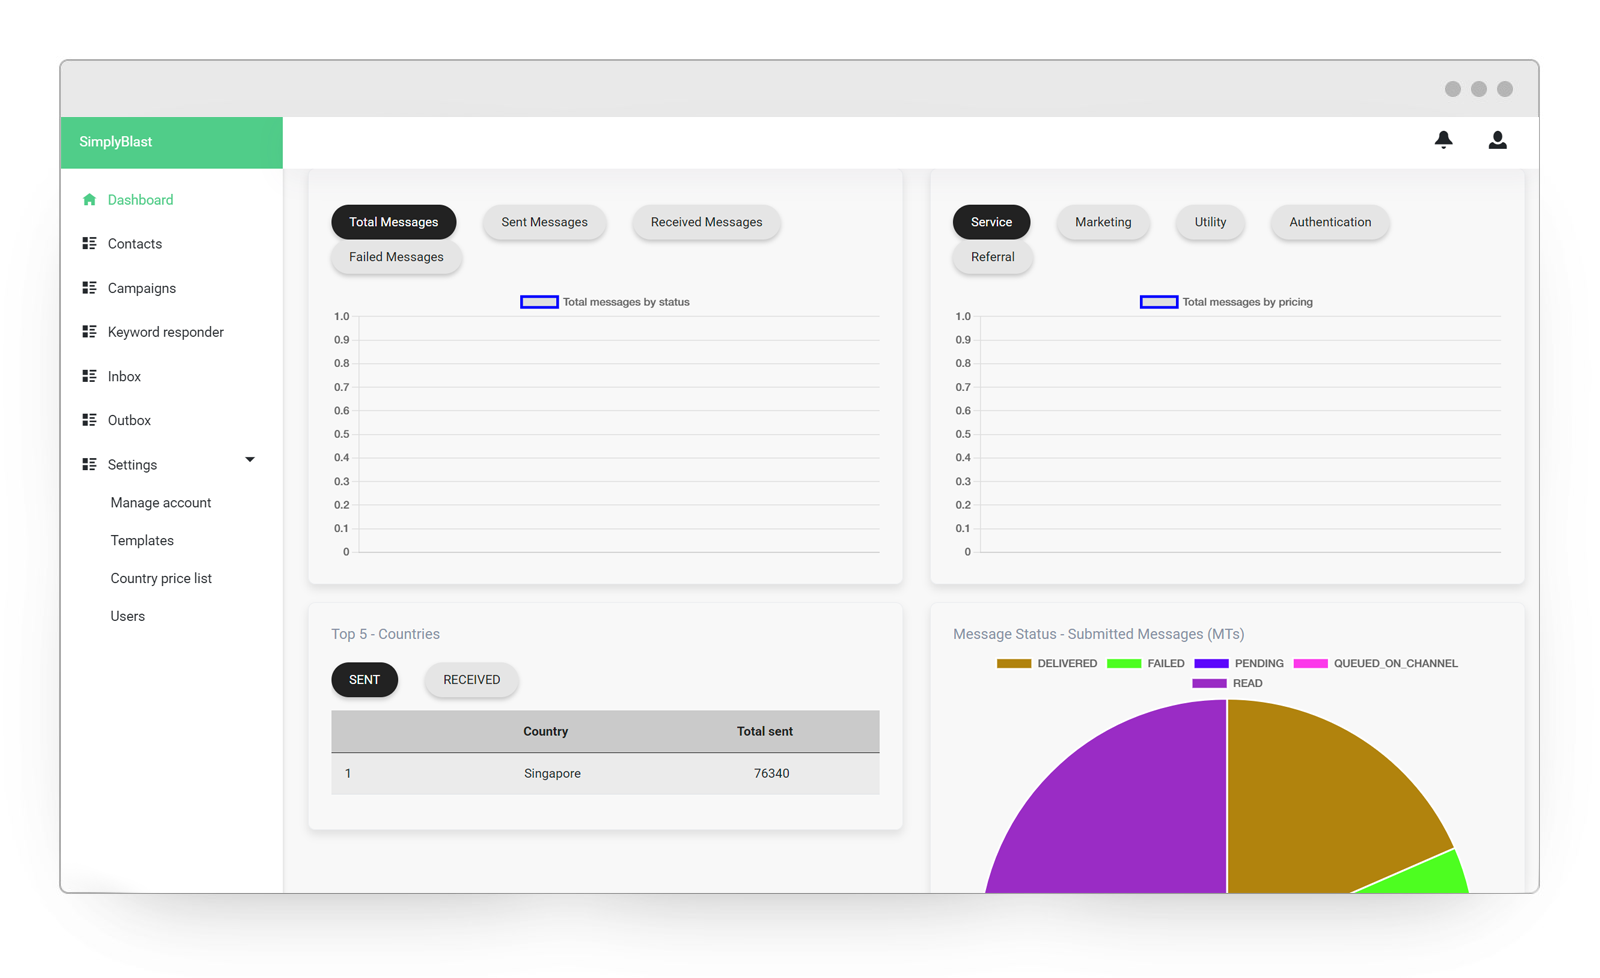Click the Keyword responder sidebar icon

pos(89,332)
